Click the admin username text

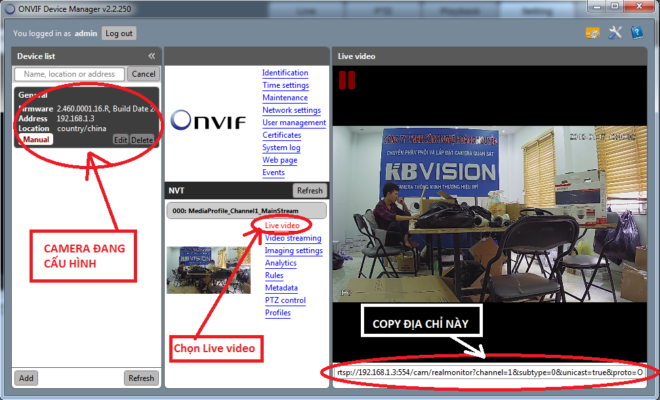(x=86, y=33)
